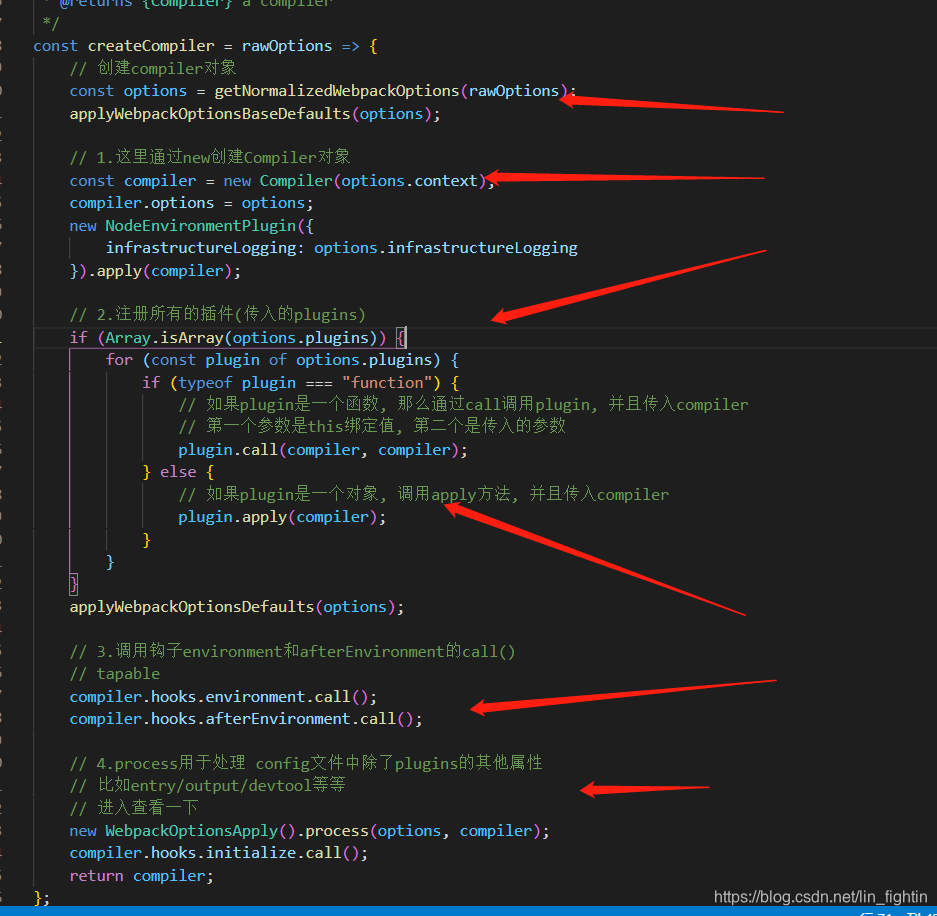Click the NodeEnvironmentPlugin class name
Image resolution: width=937 pixels, height=916 pixels.
tap(201, 226)
